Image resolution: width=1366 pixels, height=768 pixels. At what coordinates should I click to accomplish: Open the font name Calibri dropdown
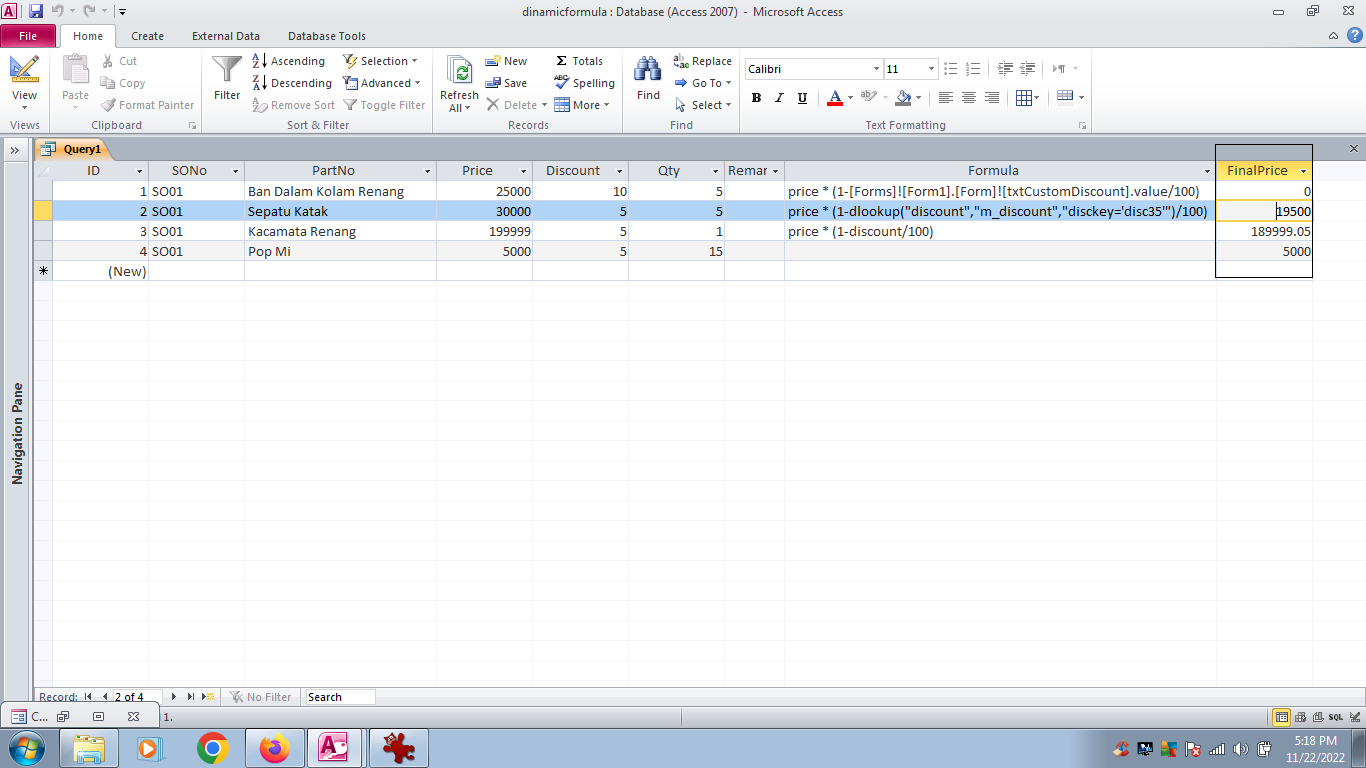click(876, 69)
